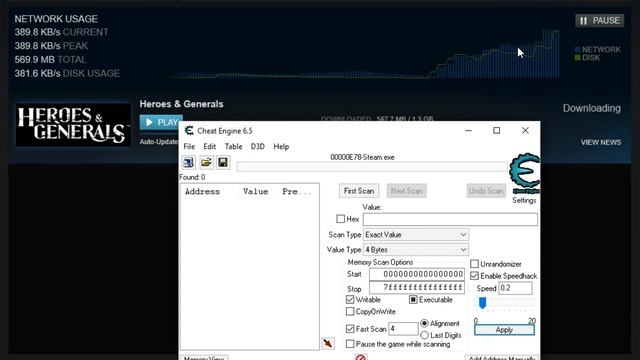Click the Address column header

[202, 191]
